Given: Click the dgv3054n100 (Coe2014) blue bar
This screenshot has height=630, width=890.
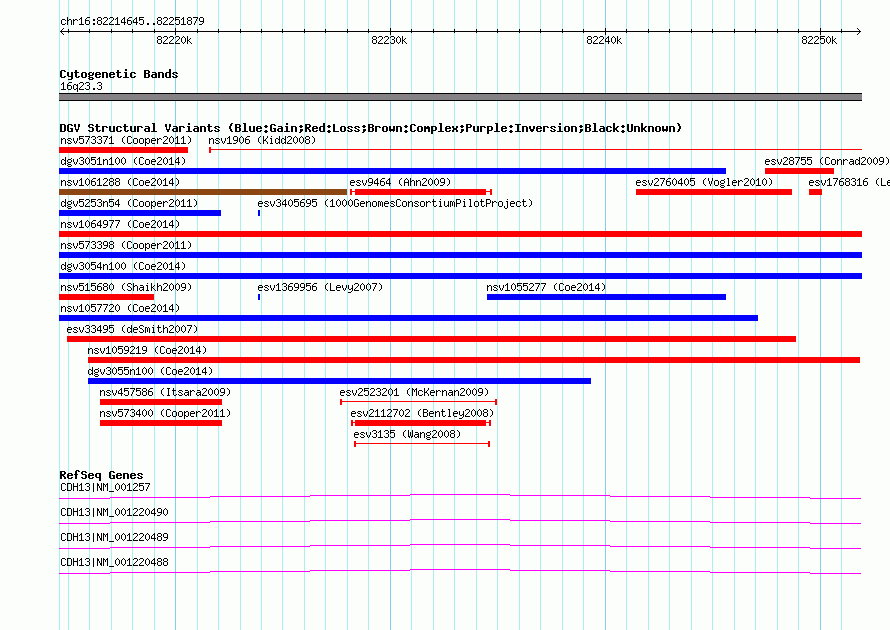Looking at the screenshot, I should tap(460, 276).
